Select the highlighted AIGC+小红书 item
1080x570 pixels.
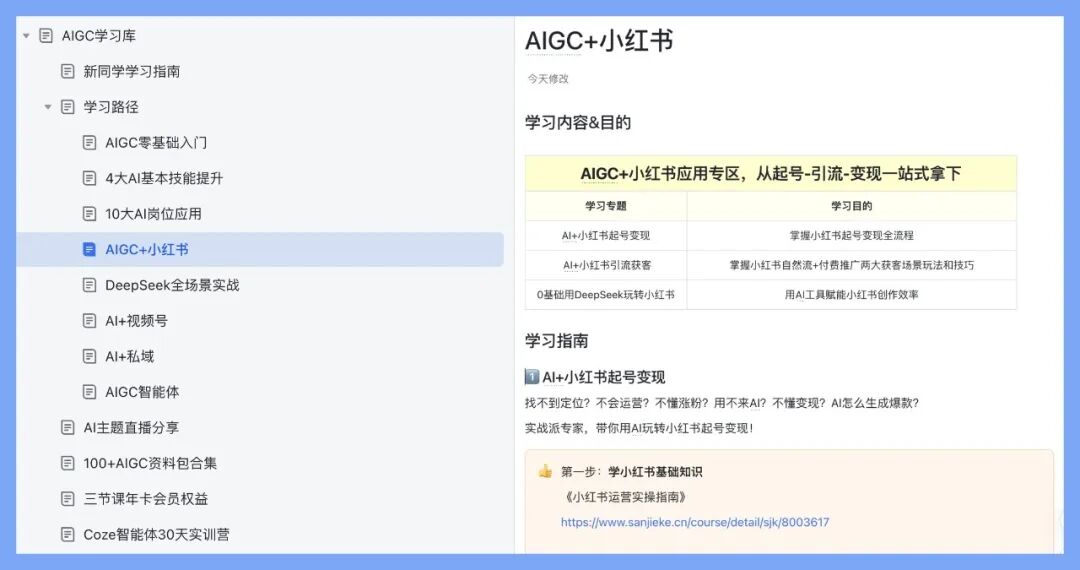point(260,249)
